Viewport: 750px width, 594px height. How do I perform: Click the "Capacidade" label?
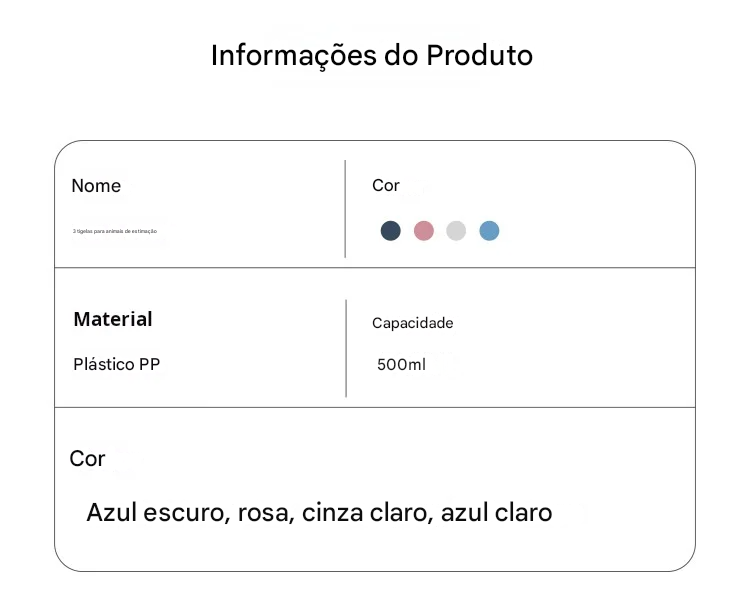coord(413,323)
